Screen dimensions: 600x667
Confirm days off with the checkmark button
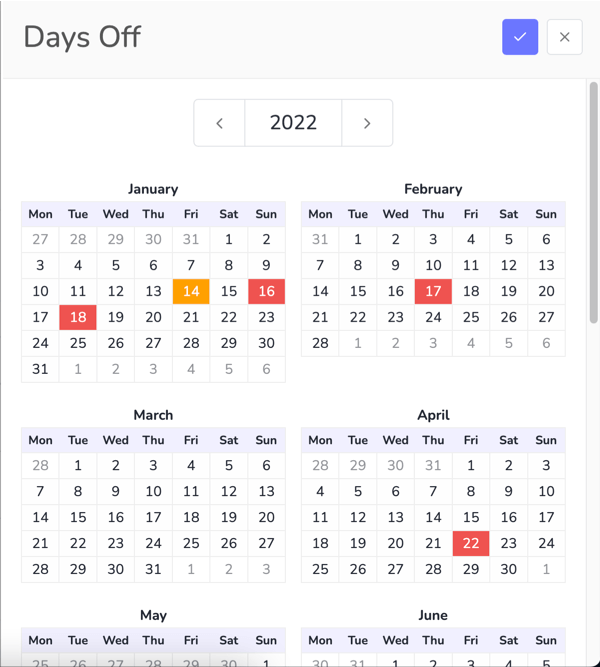coord(520,37)
